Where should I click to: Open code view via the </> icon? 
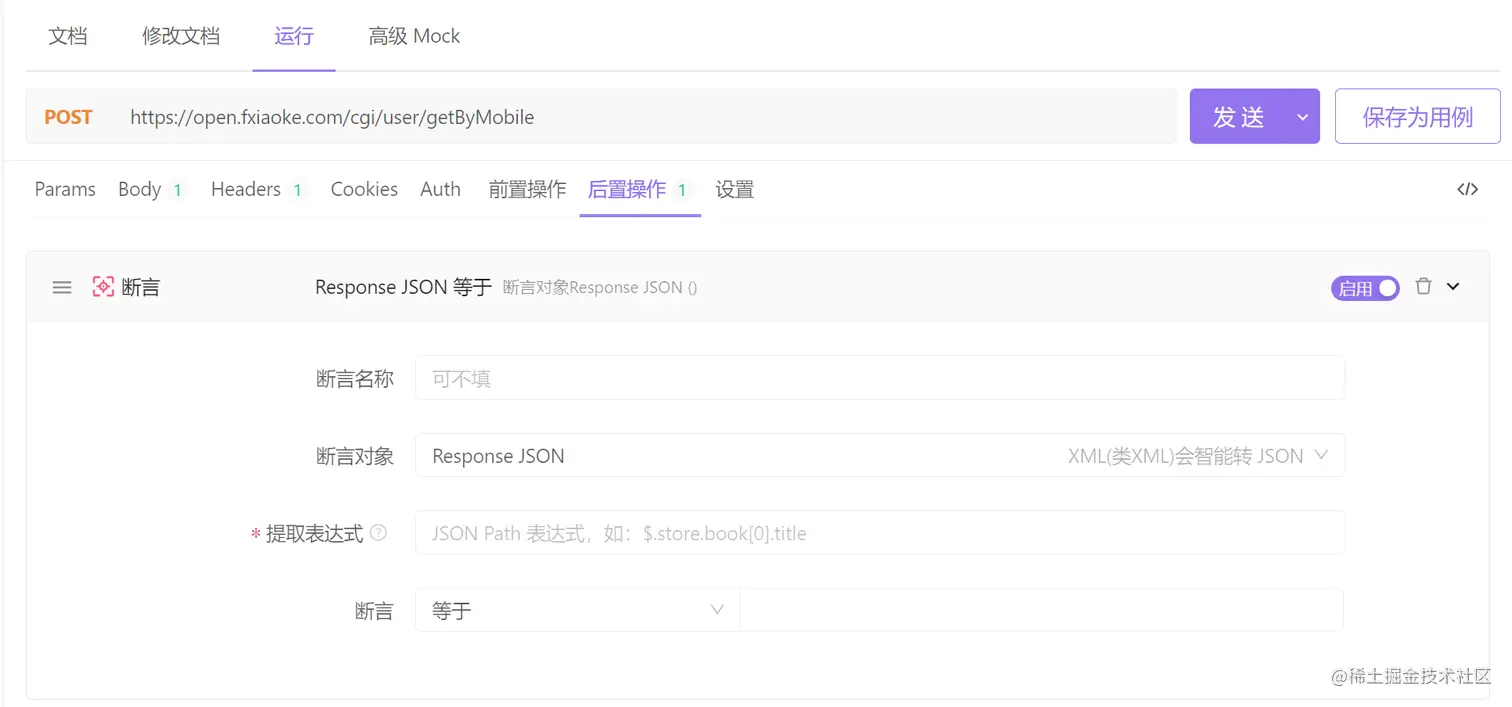1467,188
